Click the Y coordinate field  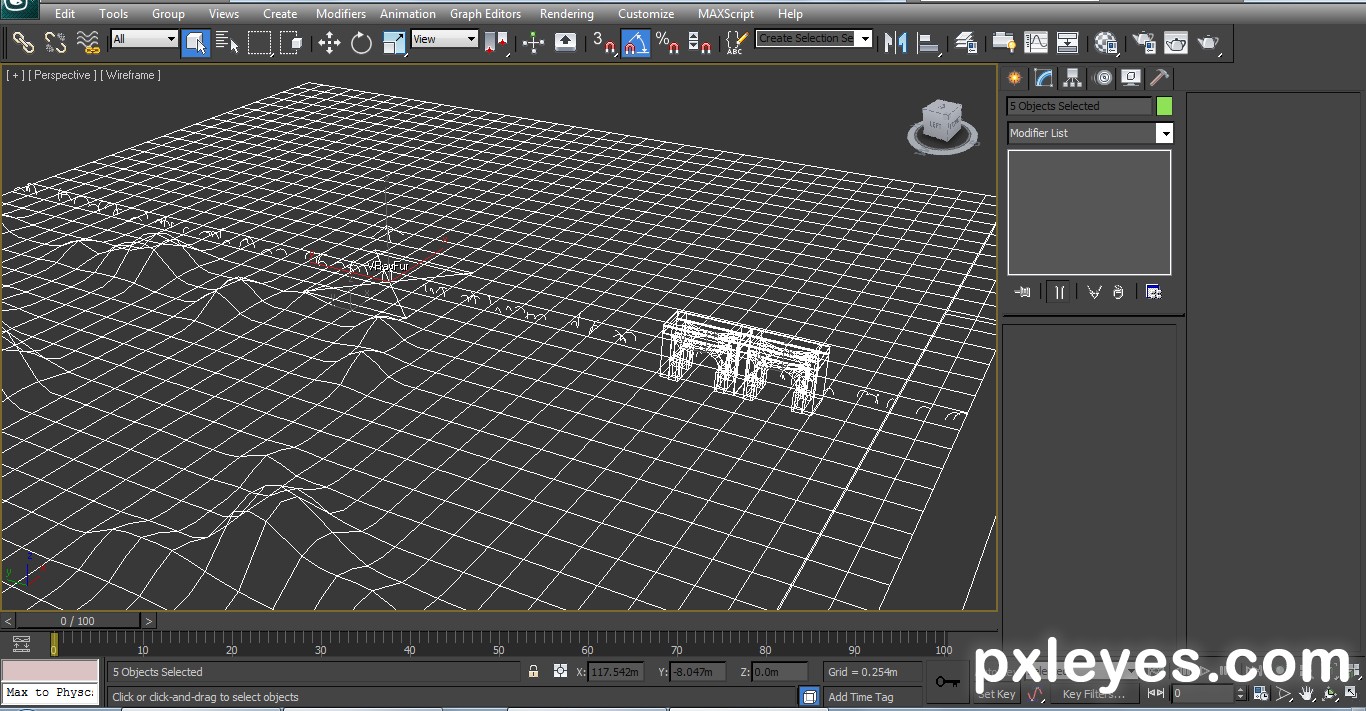698,672
